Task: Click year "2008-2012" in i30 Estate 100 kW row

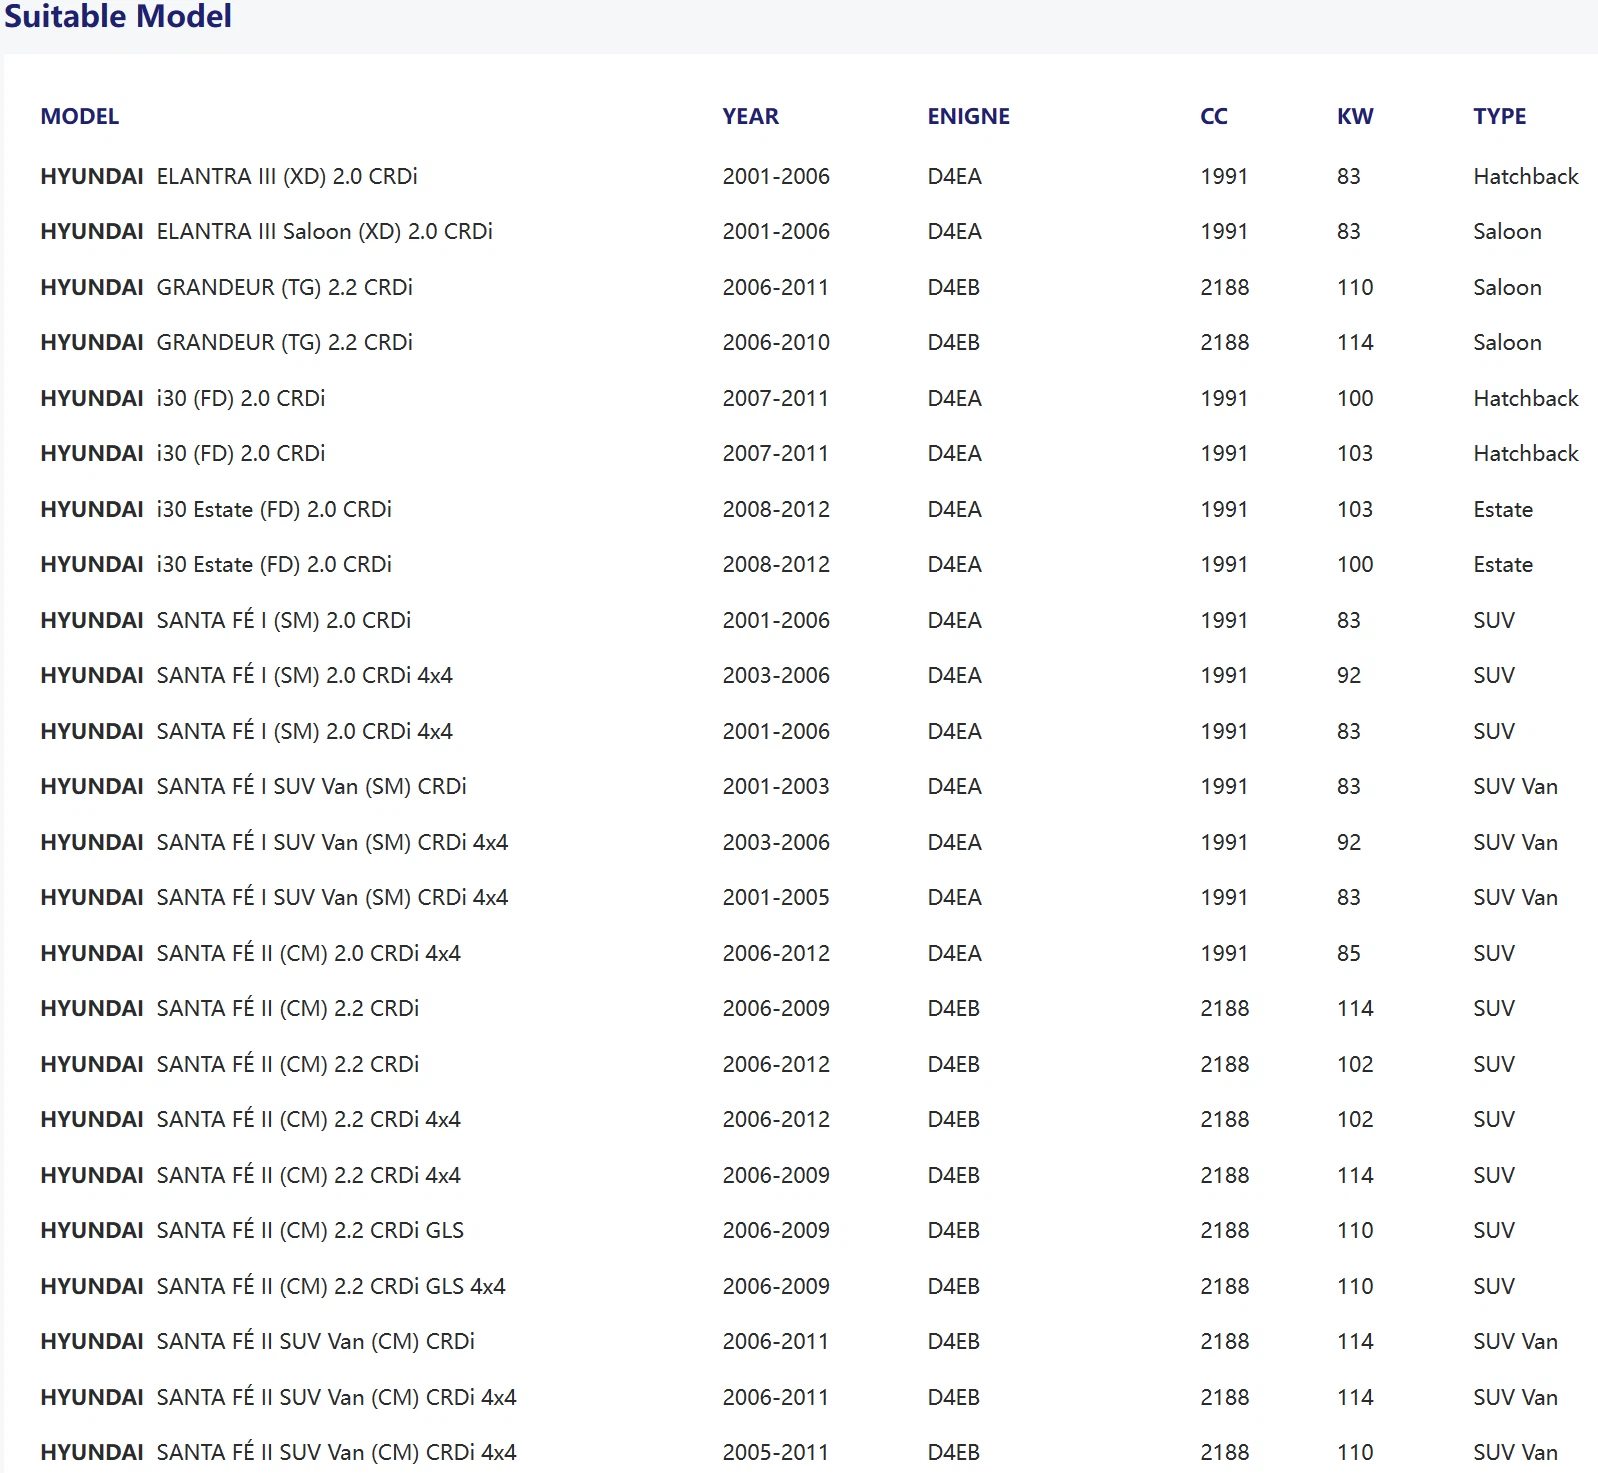Action: [x=776, y=565]
